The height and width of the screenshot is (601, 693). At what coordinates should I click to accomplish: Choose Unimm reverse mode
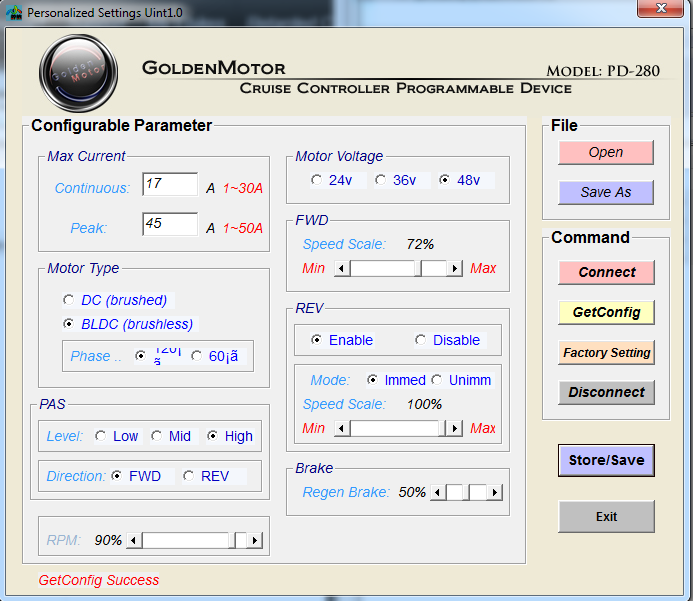click(437, 380)
